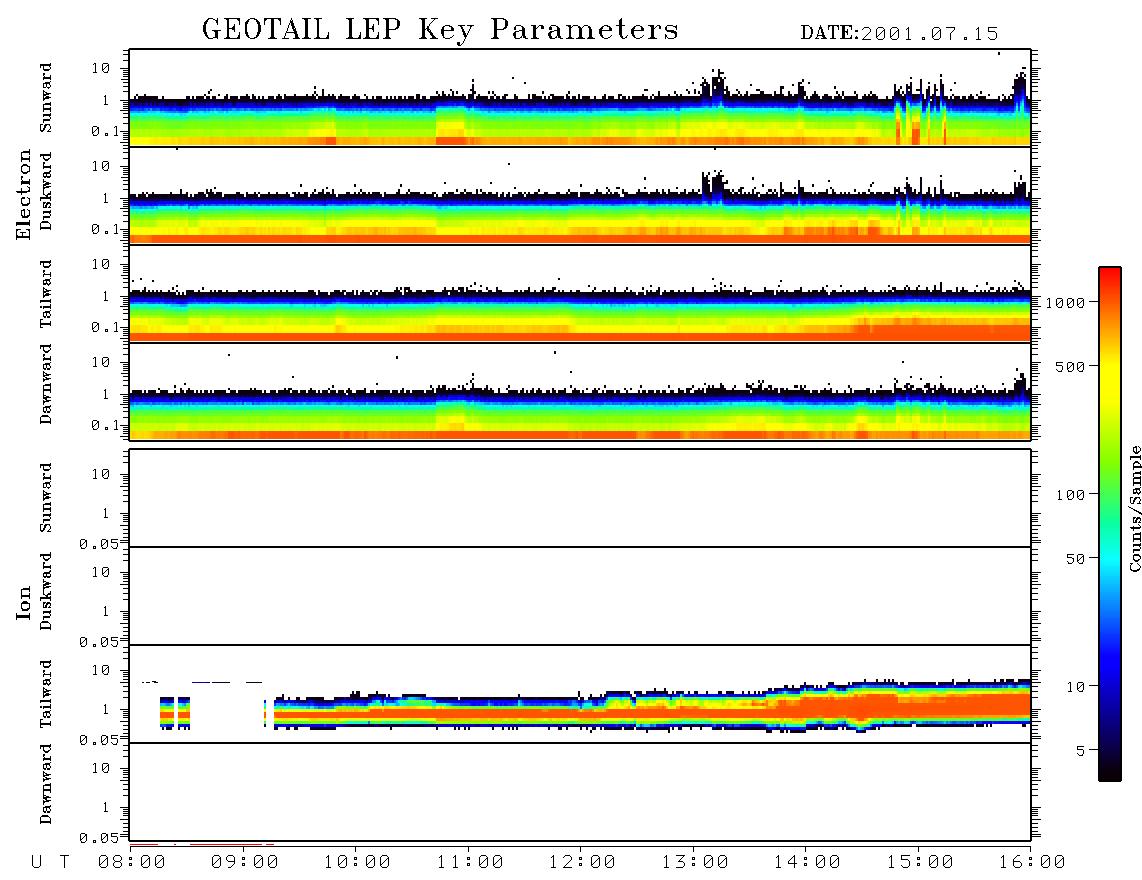Click the 13:00 time tick label
Screen dimensions: 1142x880
695,863
